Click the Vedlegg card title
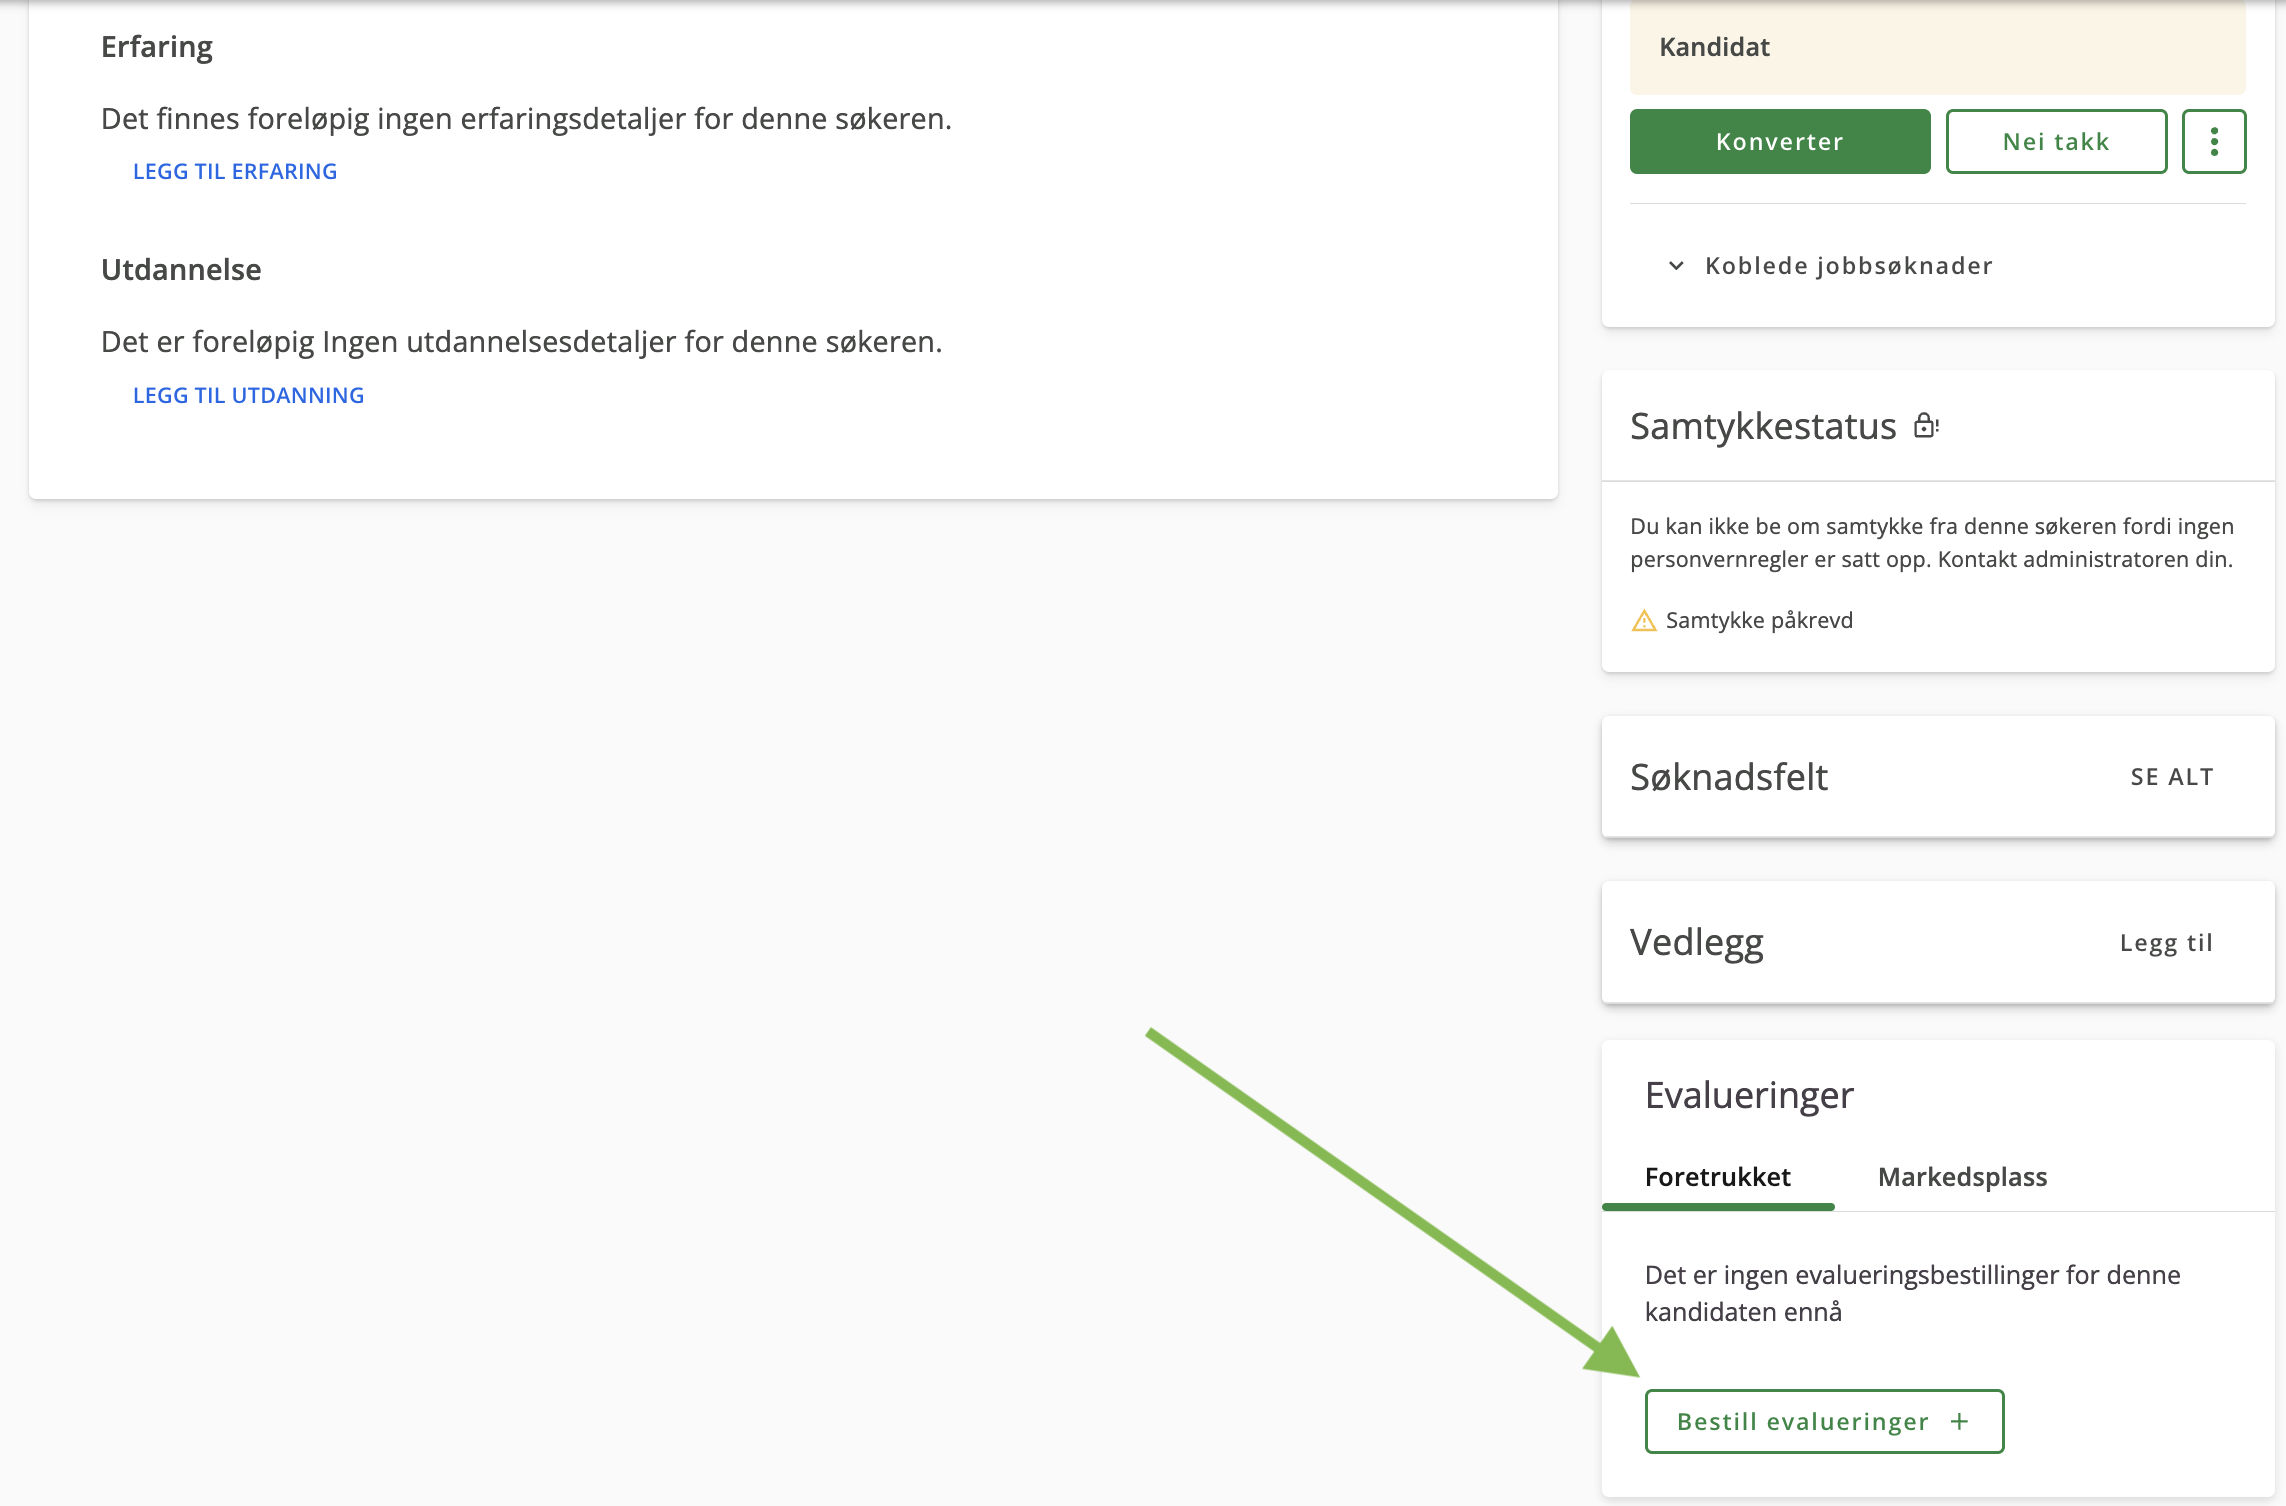 pos(1697,943)
